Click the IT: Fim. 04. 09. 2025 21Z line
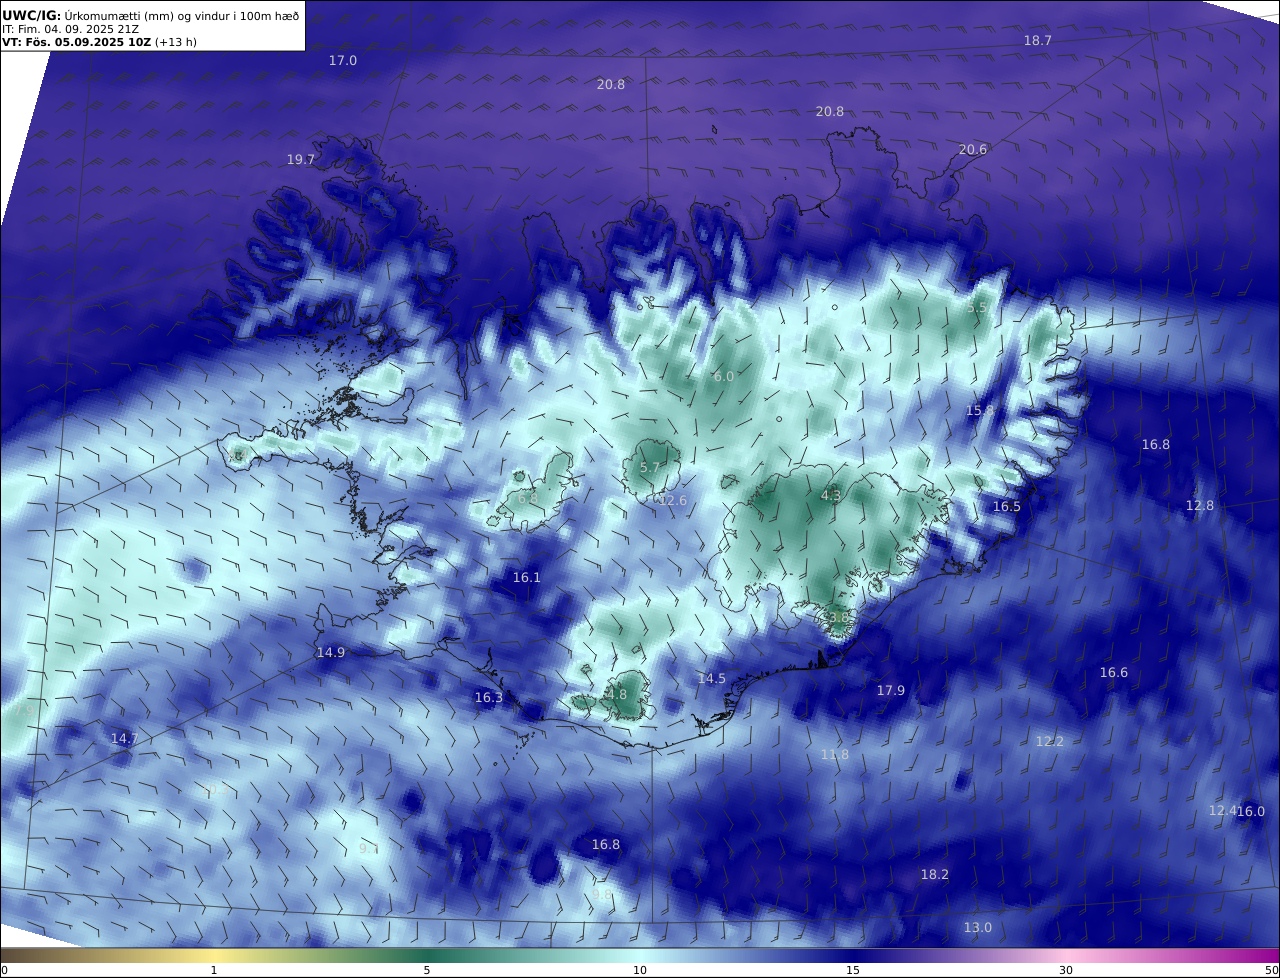1280x978 pixels. (x=70, y=29)
